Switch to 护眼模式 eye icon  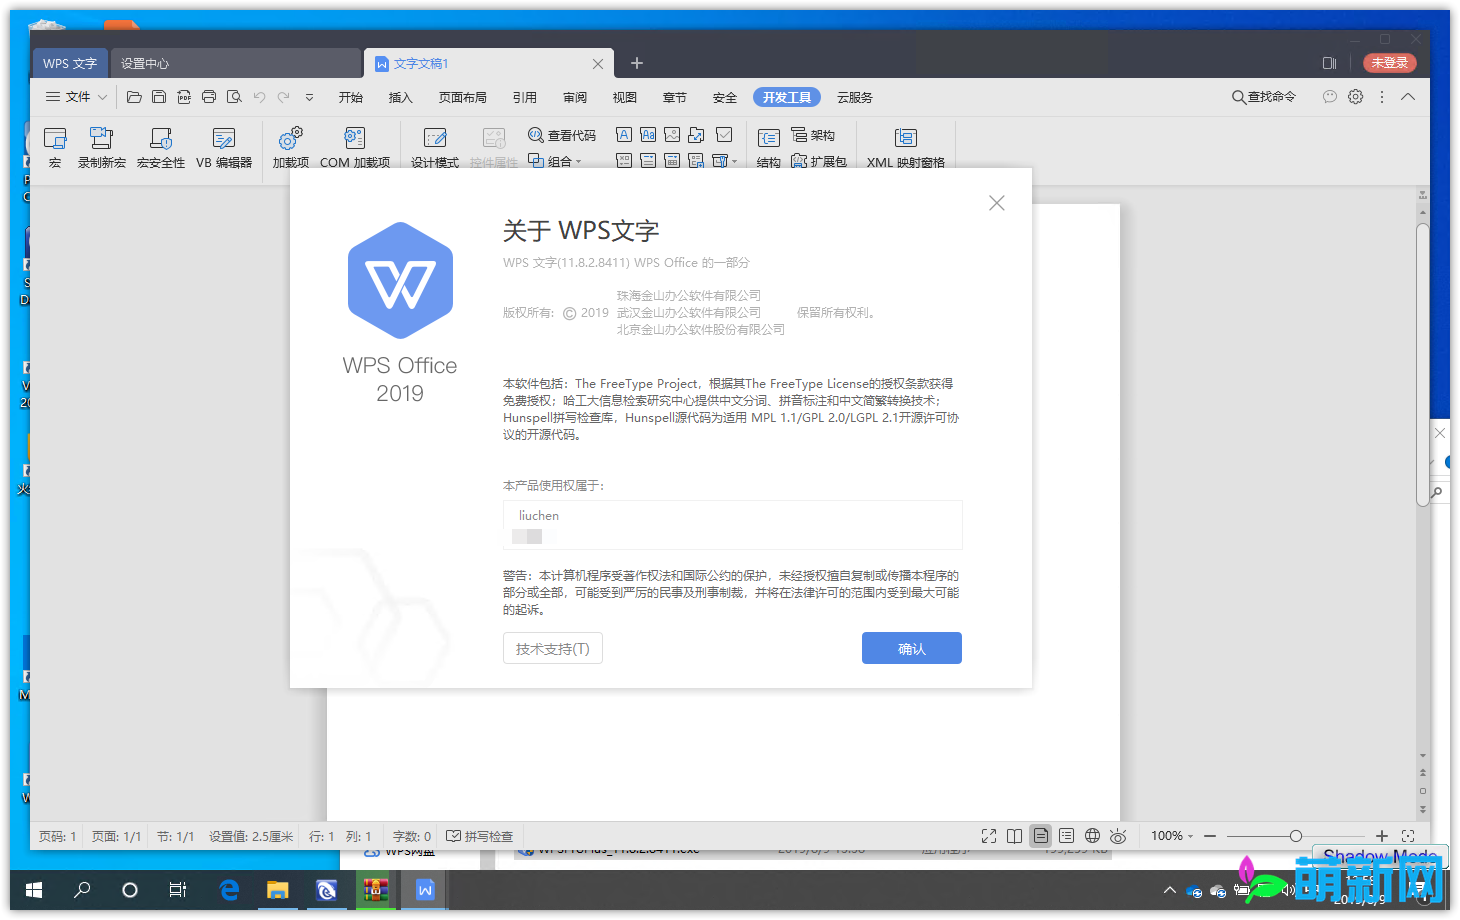point(1118,835)
